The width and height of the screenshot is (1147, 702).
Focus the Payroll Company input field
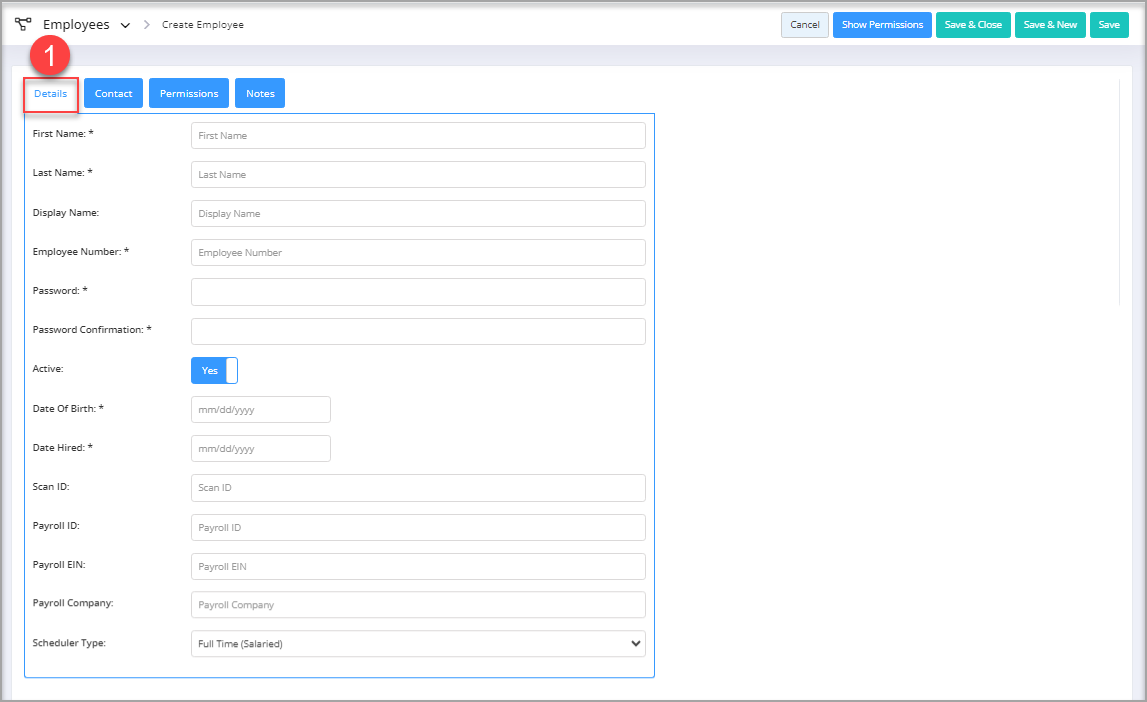(418, 605)
